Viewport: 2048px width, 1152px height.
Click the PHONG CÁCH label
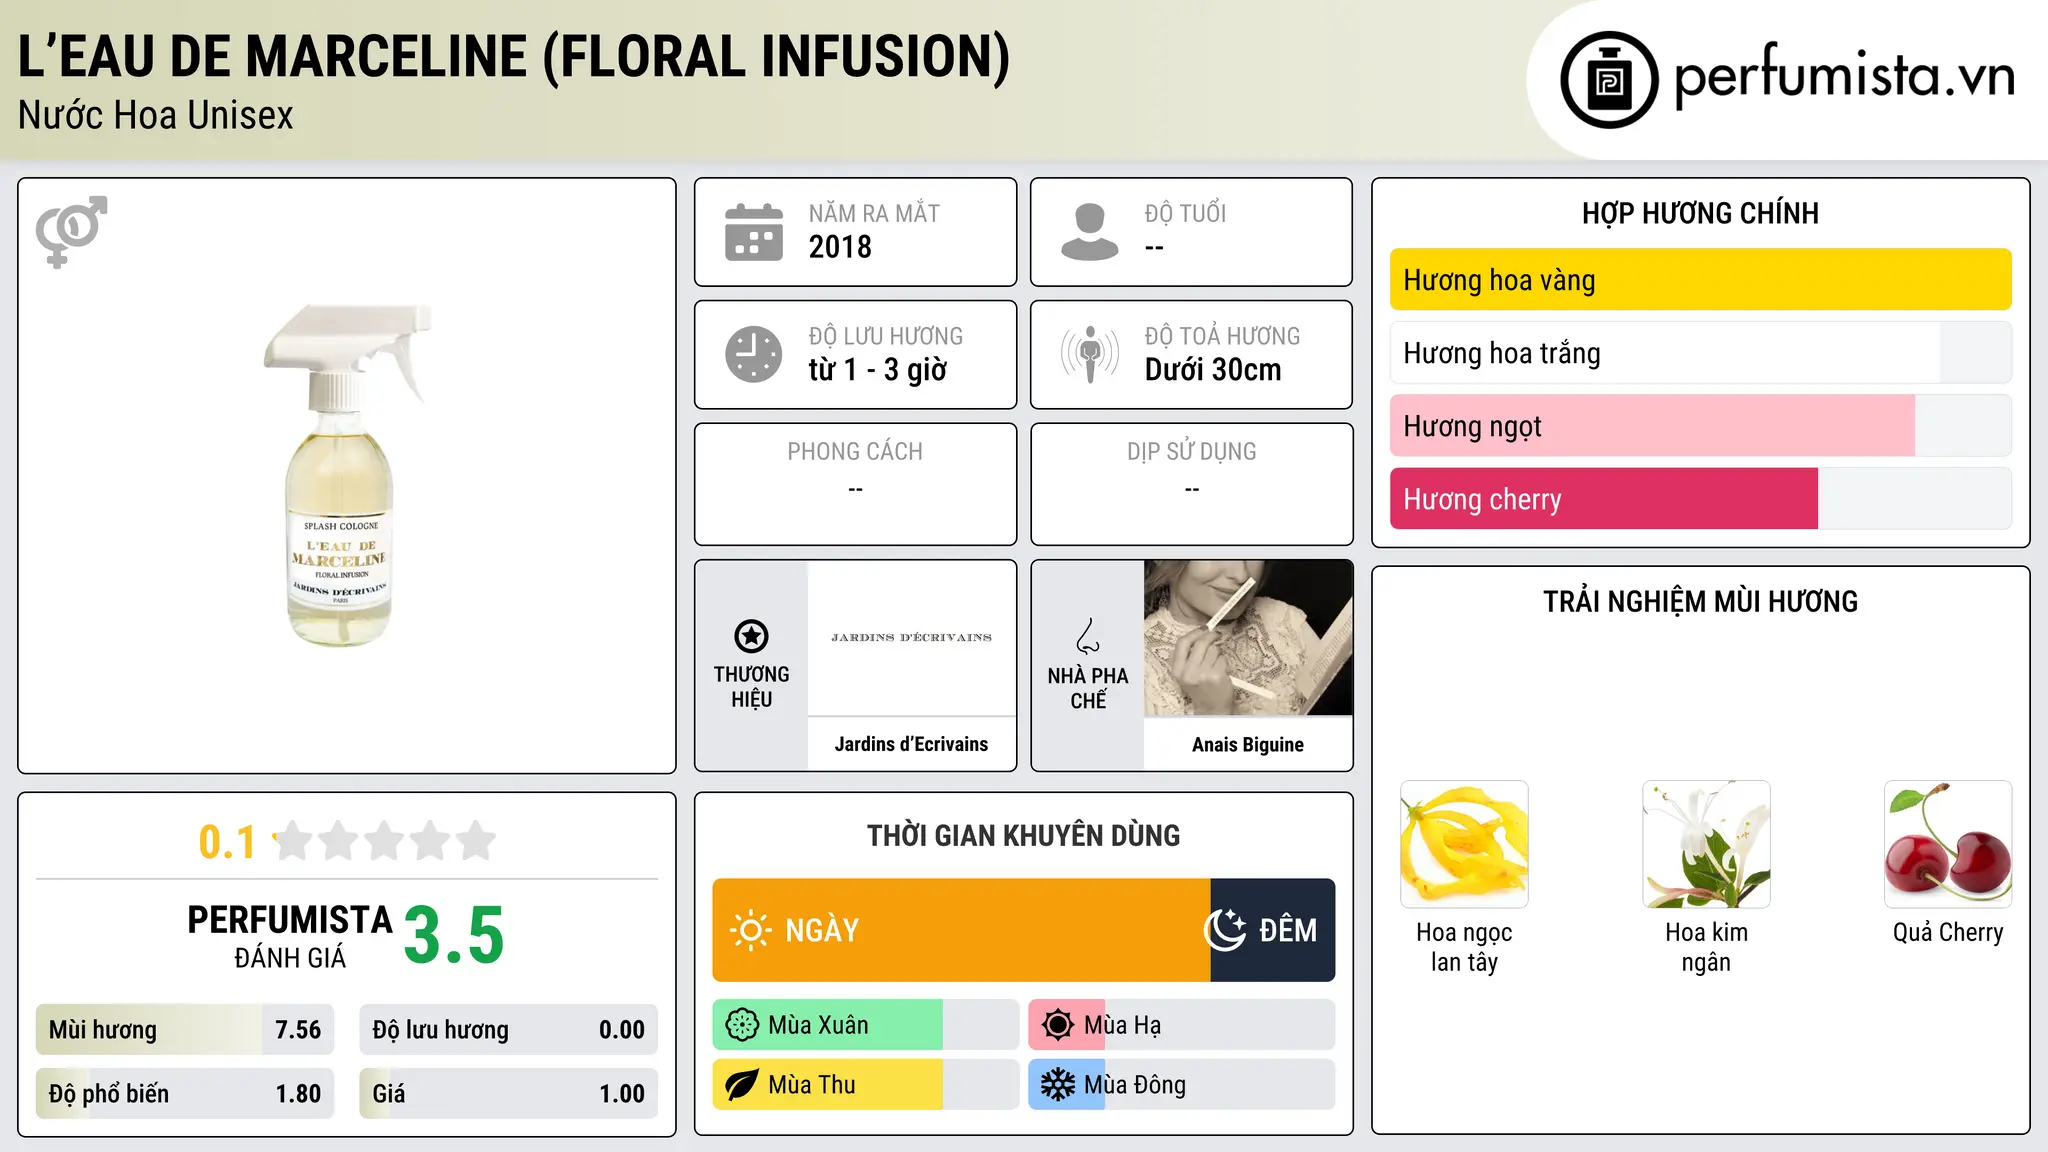(855, 451)
